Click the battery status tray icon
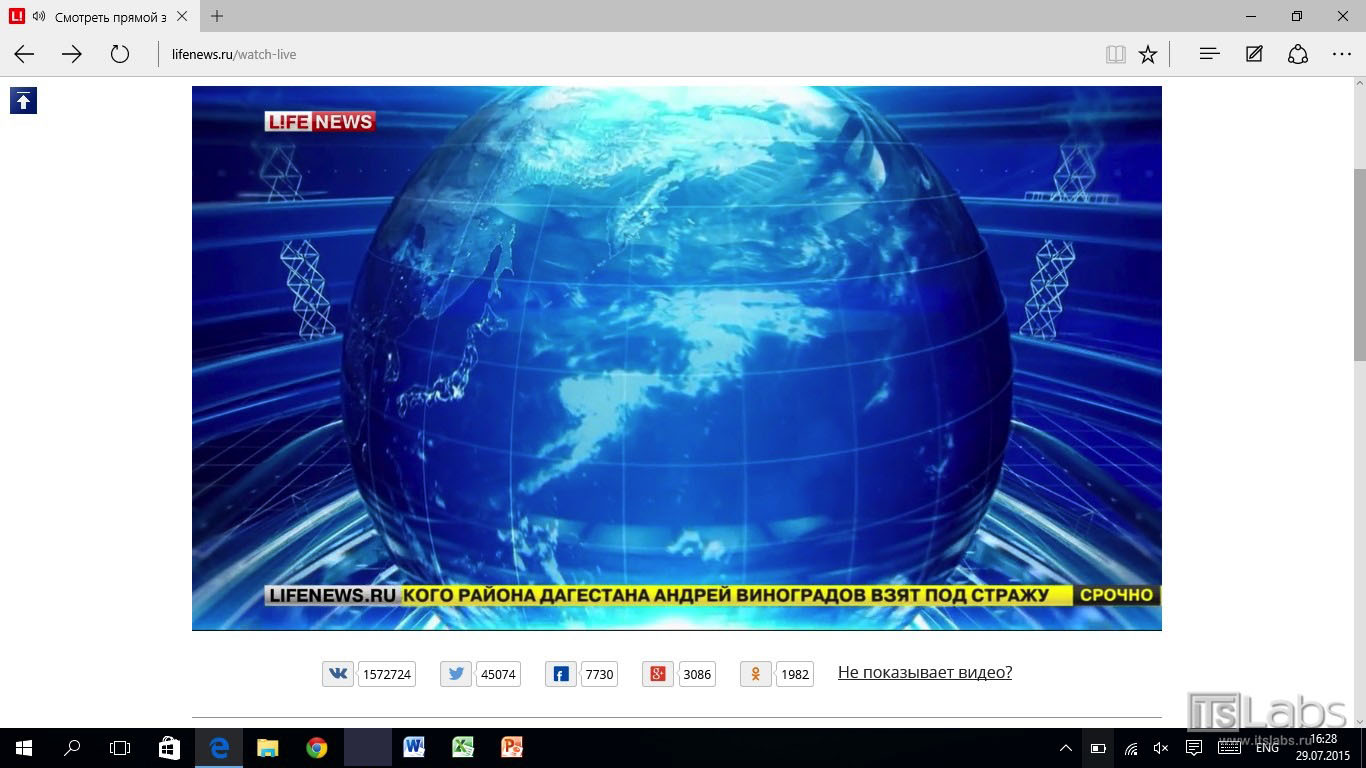This screenshot has height=768, width=1366. click(x=1098, y=748)
